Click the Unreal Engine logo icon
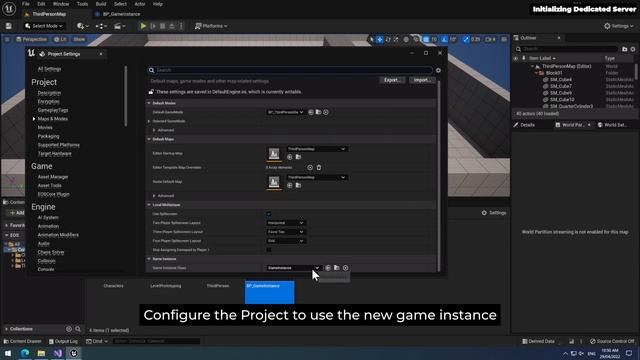The height and width of the screenshot is (360, 640). (9, 8)
